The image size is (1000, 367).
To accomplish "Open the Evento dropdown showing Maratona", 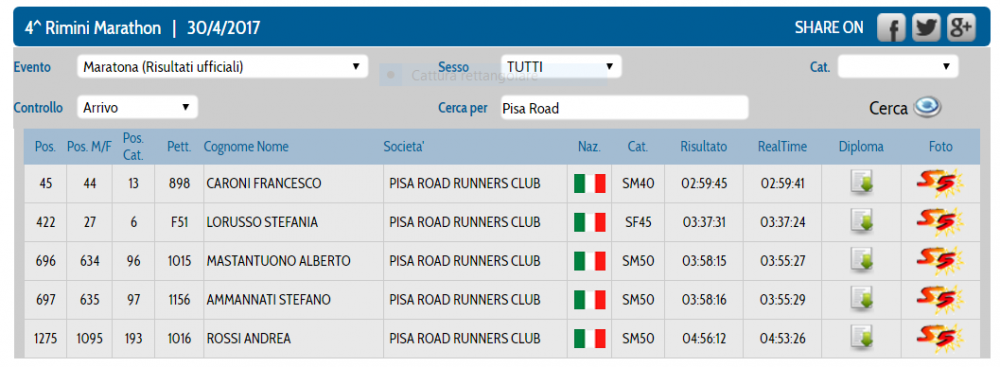I will click(x=223, y=66).
